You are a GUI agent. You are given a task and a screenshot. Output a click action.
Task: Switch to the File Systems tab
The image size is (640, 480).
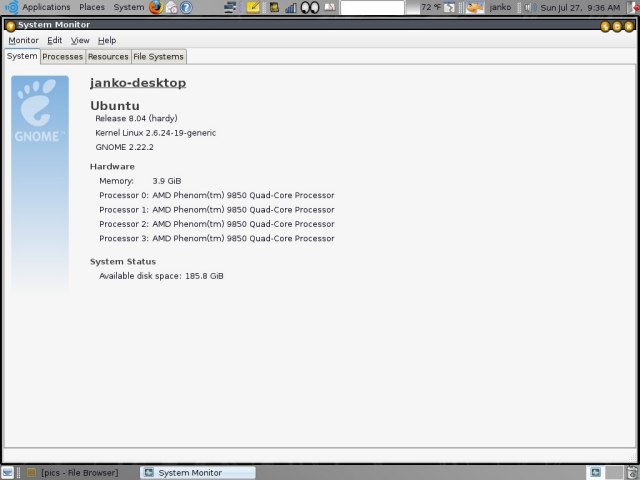[x=158, y=57]
